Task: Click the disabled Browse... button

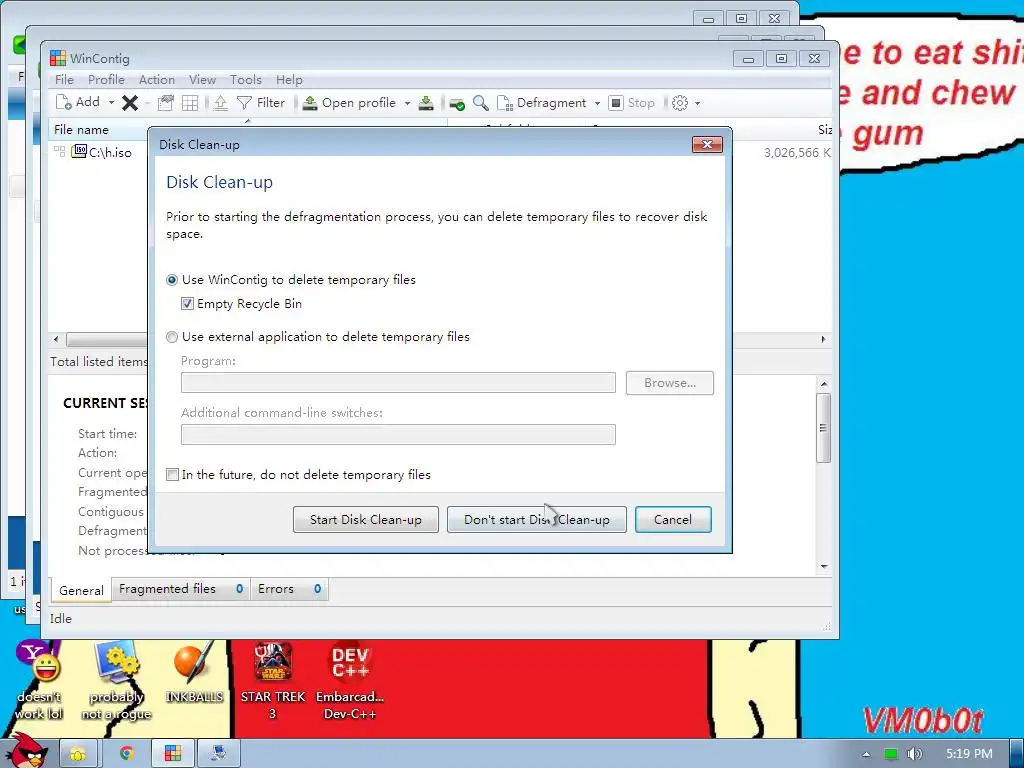Action: [x=669, y=383]
